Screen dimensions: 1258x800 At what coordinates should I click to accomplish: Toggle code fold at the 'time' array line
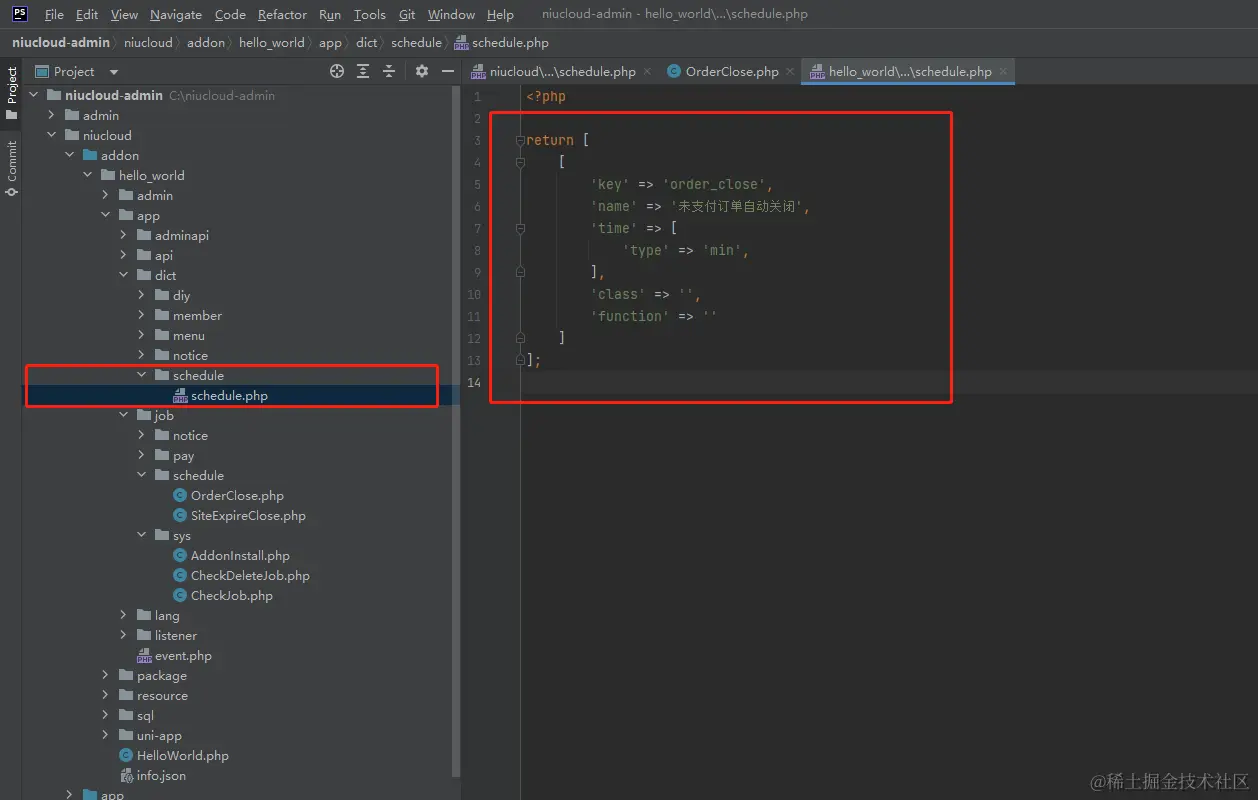click(x=520, y=228)
